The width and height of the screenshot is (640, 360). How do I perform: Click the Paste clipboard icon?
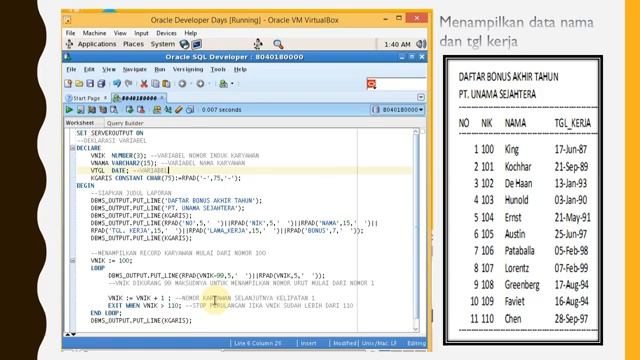[x=166, y=84]
